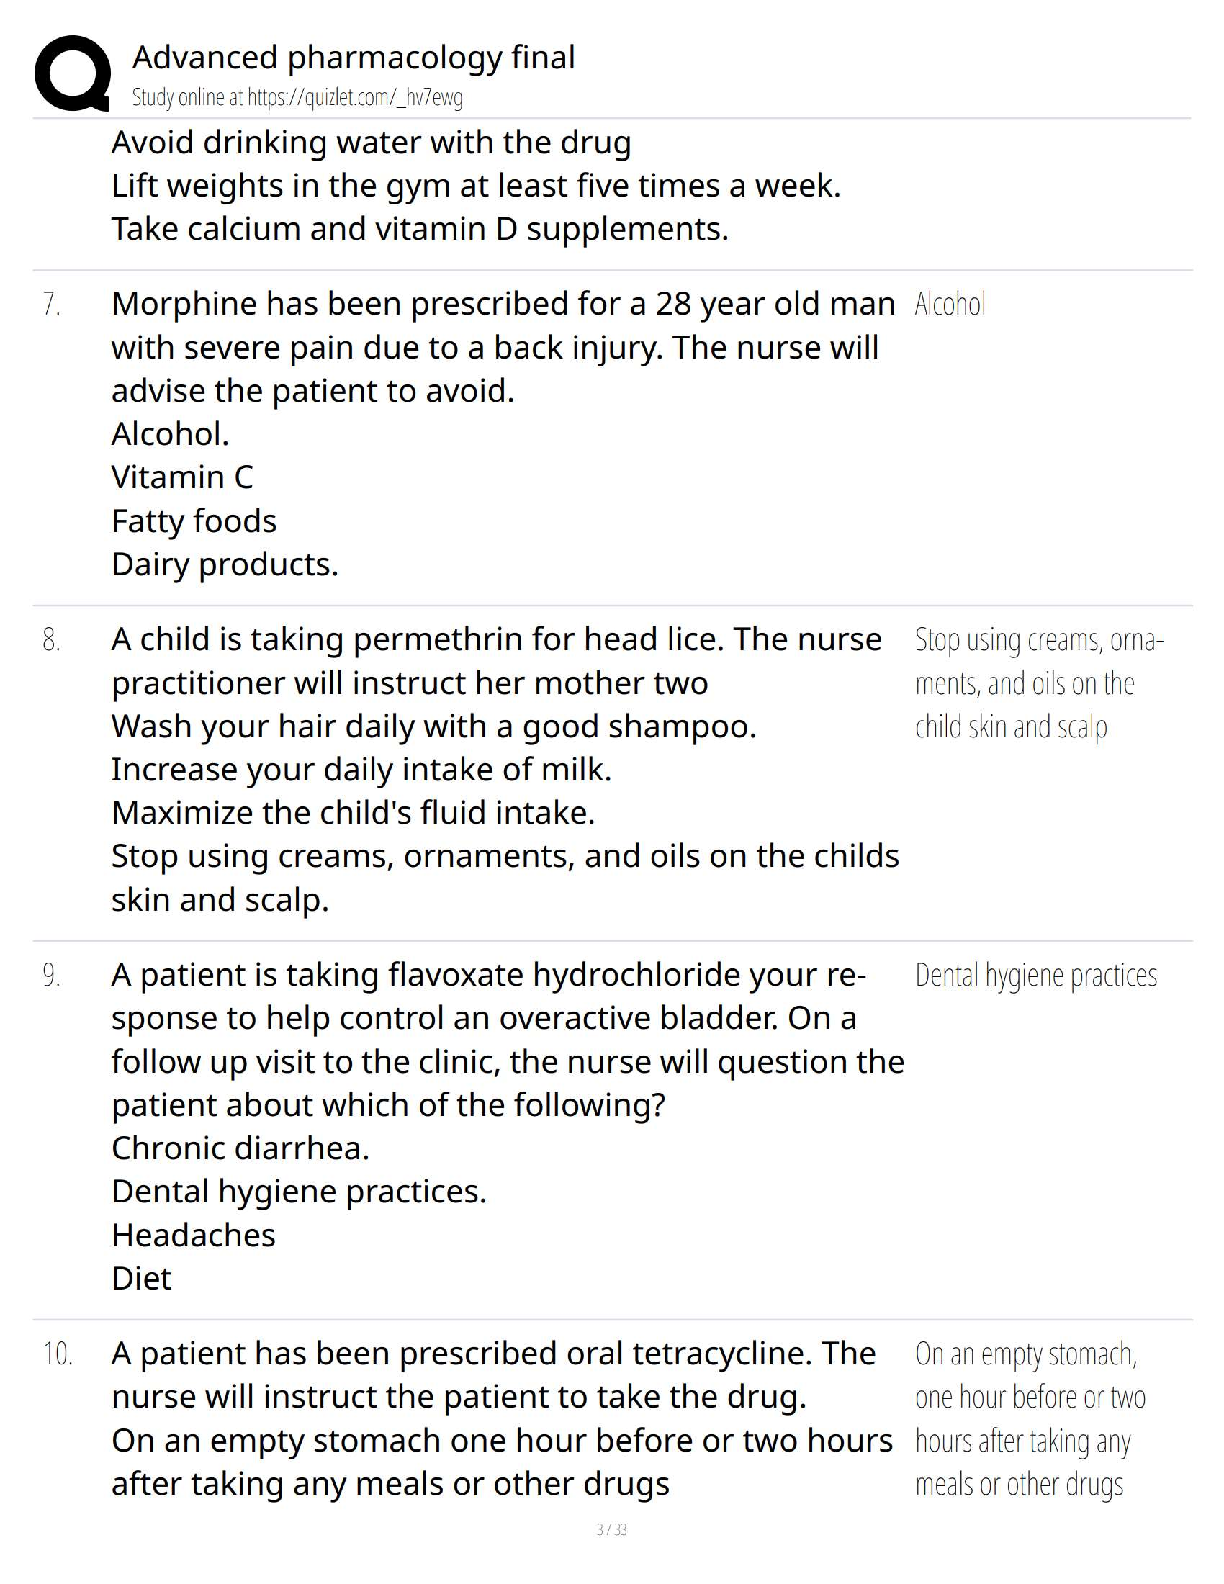Click the Diet option

pos(141,1278)
